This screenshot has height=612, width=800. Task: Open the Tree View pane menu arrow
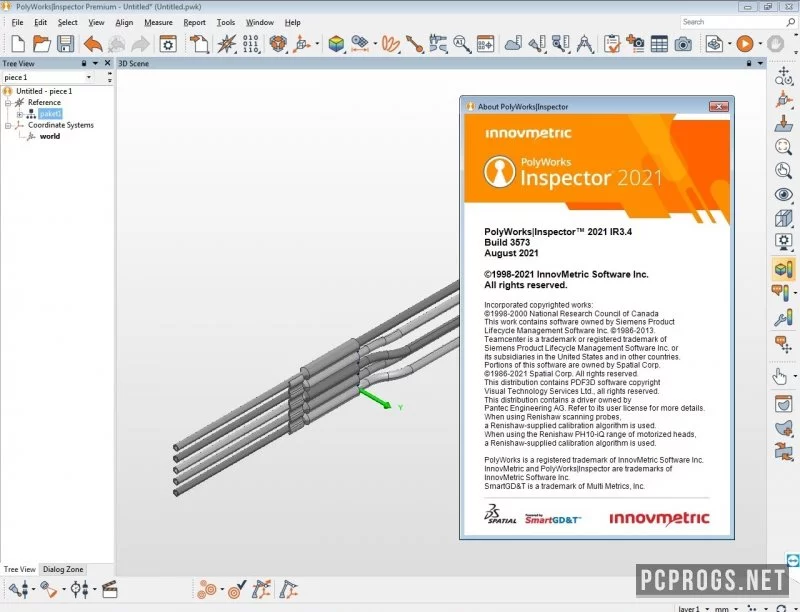pos(95,63)
